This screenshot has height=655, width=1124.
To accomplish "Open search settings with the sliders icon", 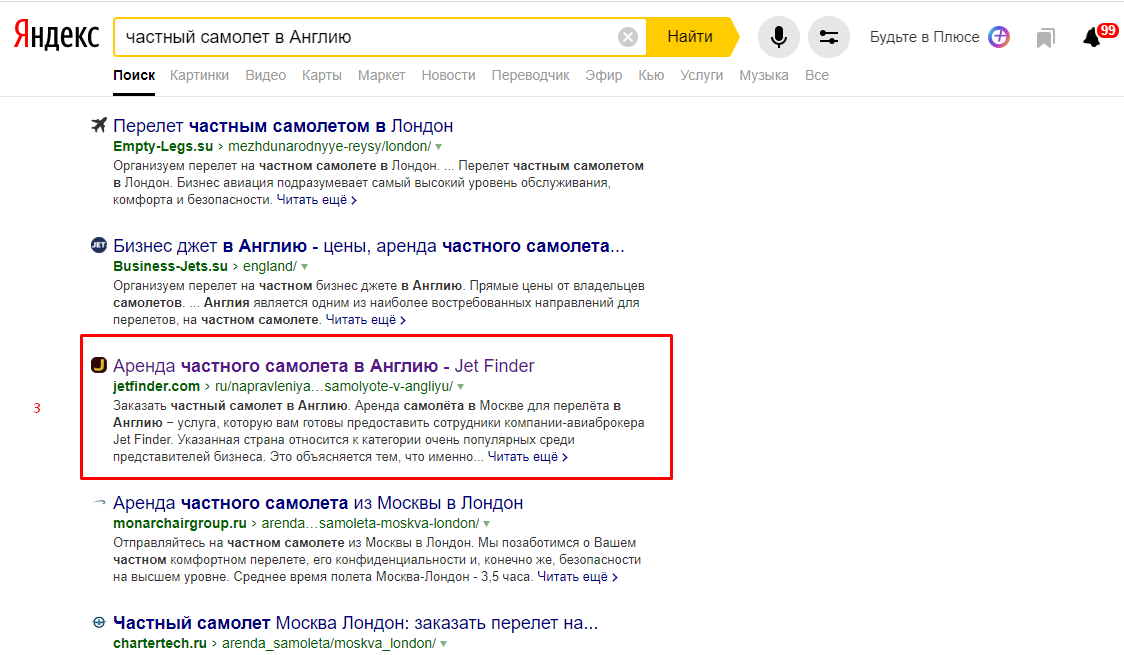I will click(829, 37).
